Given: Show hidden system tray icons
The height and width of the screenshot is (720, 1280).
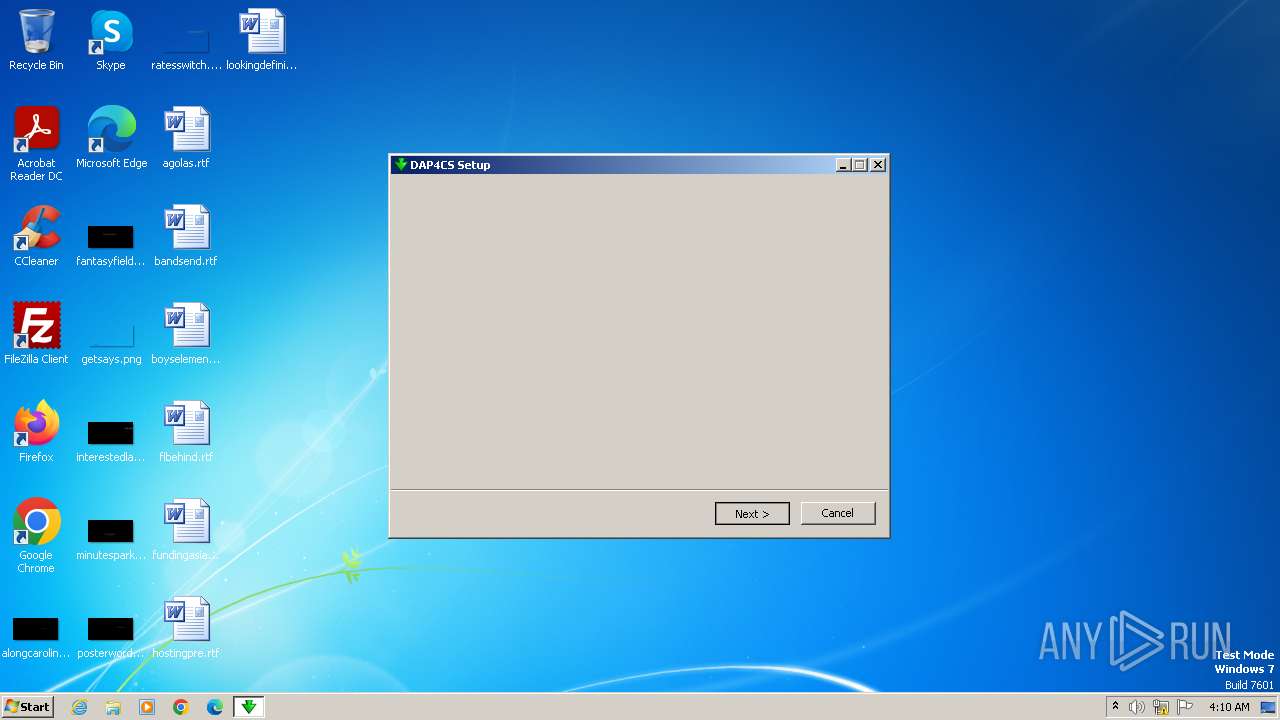Looking at the screenshot, I should [1115, 707].
